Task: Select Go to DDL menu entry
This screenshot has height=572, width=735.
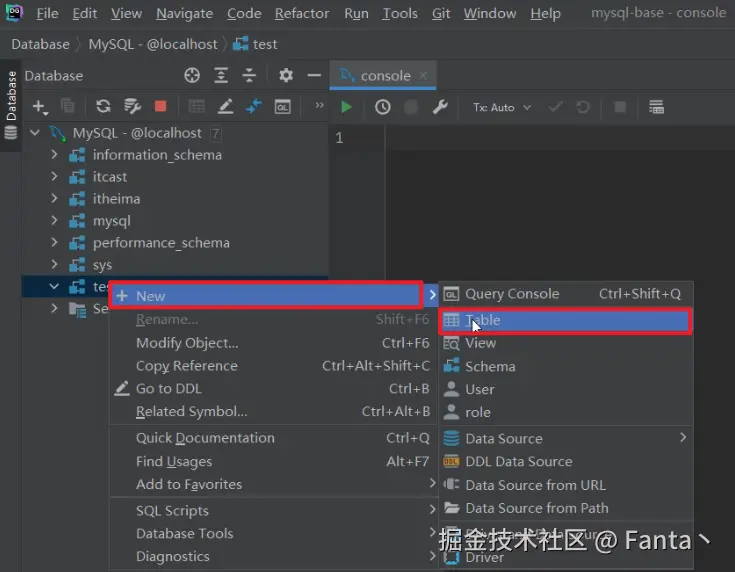Action: pos(273,389)
